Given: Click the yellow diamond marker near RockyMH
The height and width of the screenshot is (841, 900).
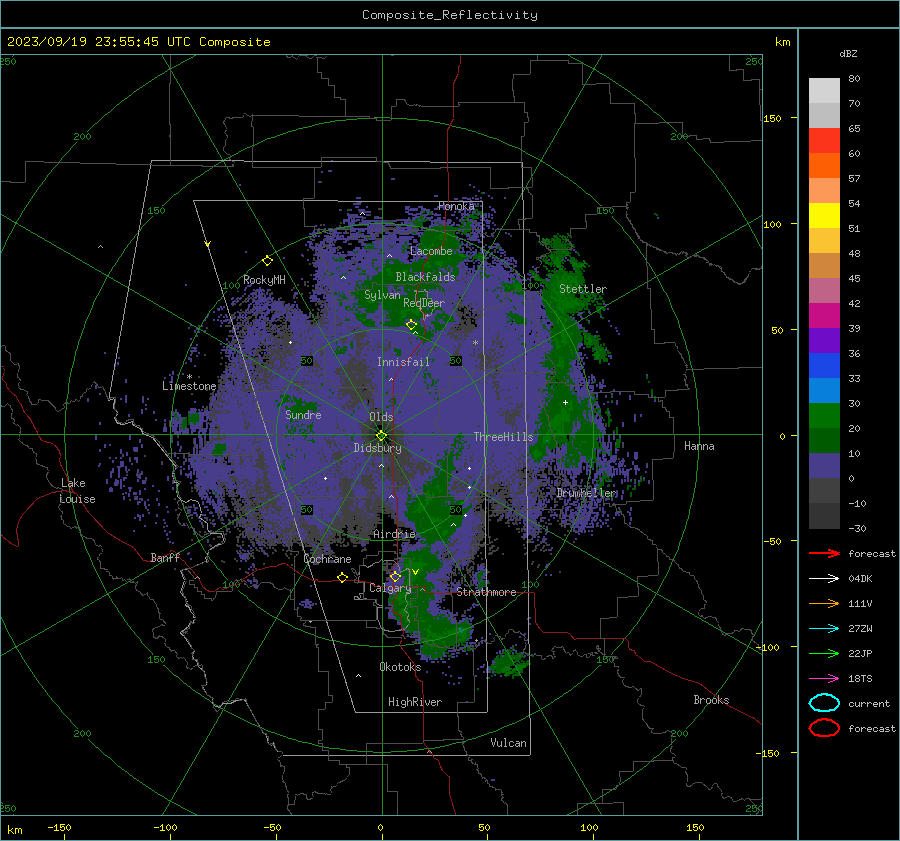Looking at the screenshot, I should tap(267, 261).
